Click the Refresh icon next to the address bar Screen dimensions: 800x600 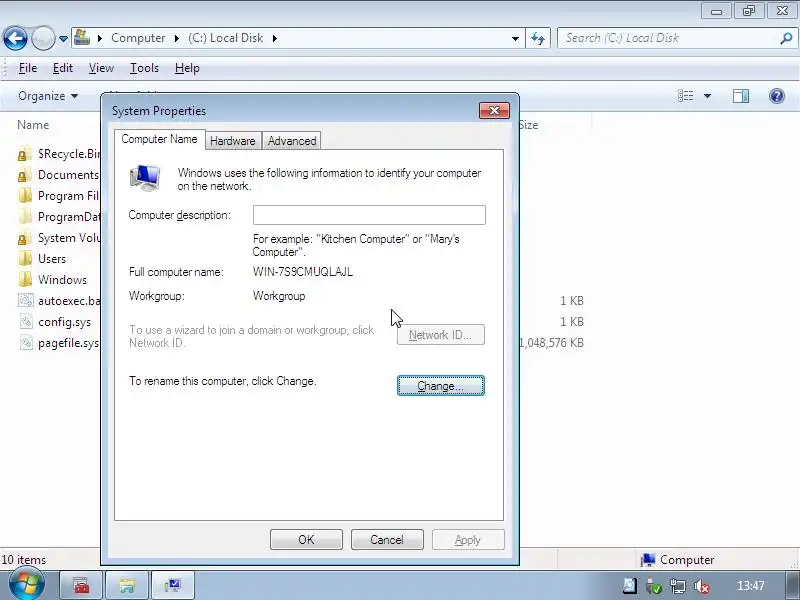pos(538,38)
